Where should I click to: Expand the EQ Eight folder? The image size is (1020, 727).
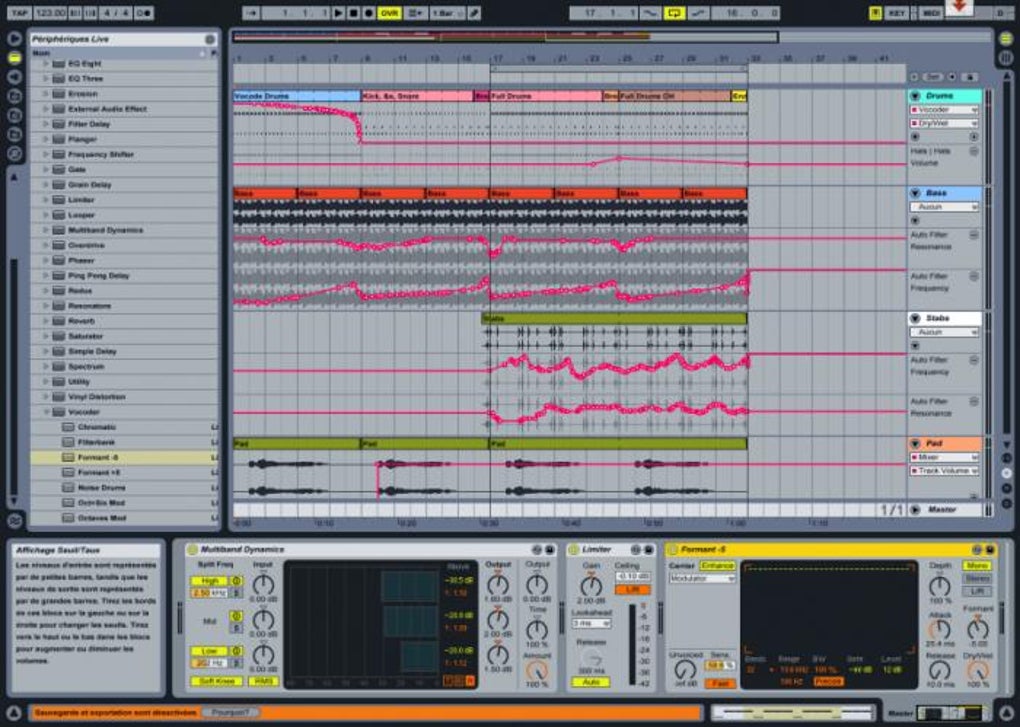coord(46,63)
